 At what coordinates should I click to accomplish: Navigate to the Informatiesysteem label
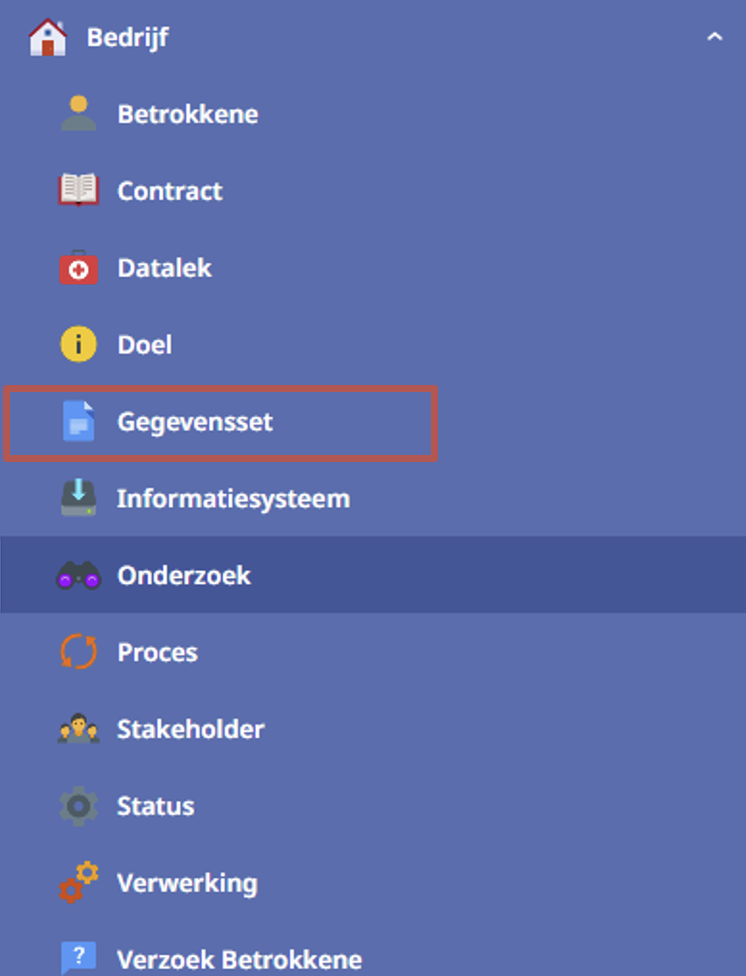click(234, 499)
